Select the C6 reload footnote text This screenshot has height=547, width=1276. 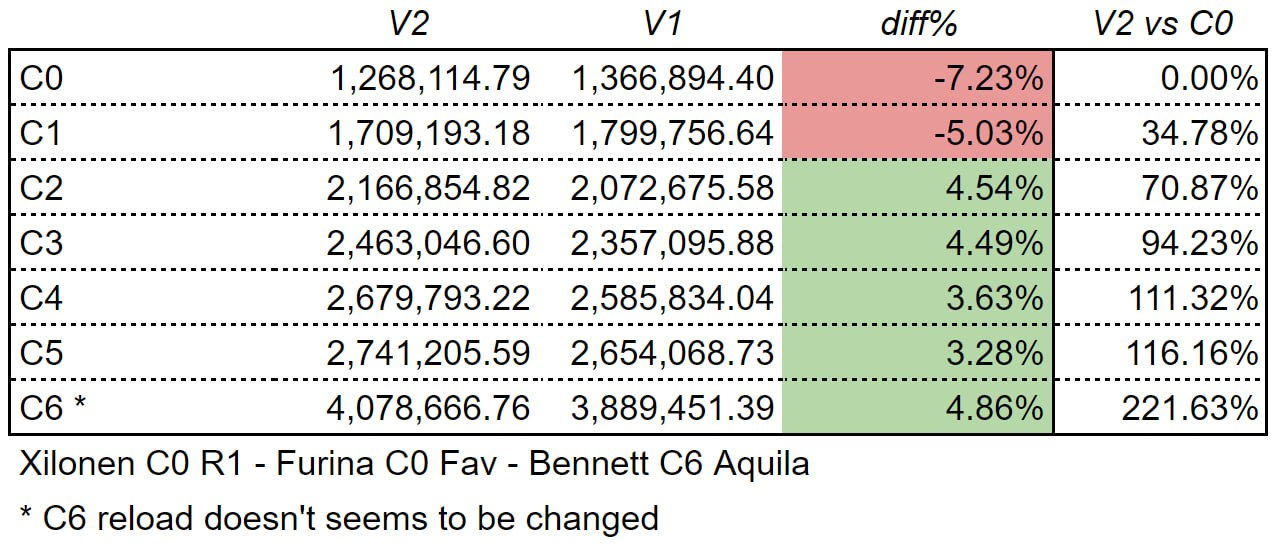click(x=338, y=517)
